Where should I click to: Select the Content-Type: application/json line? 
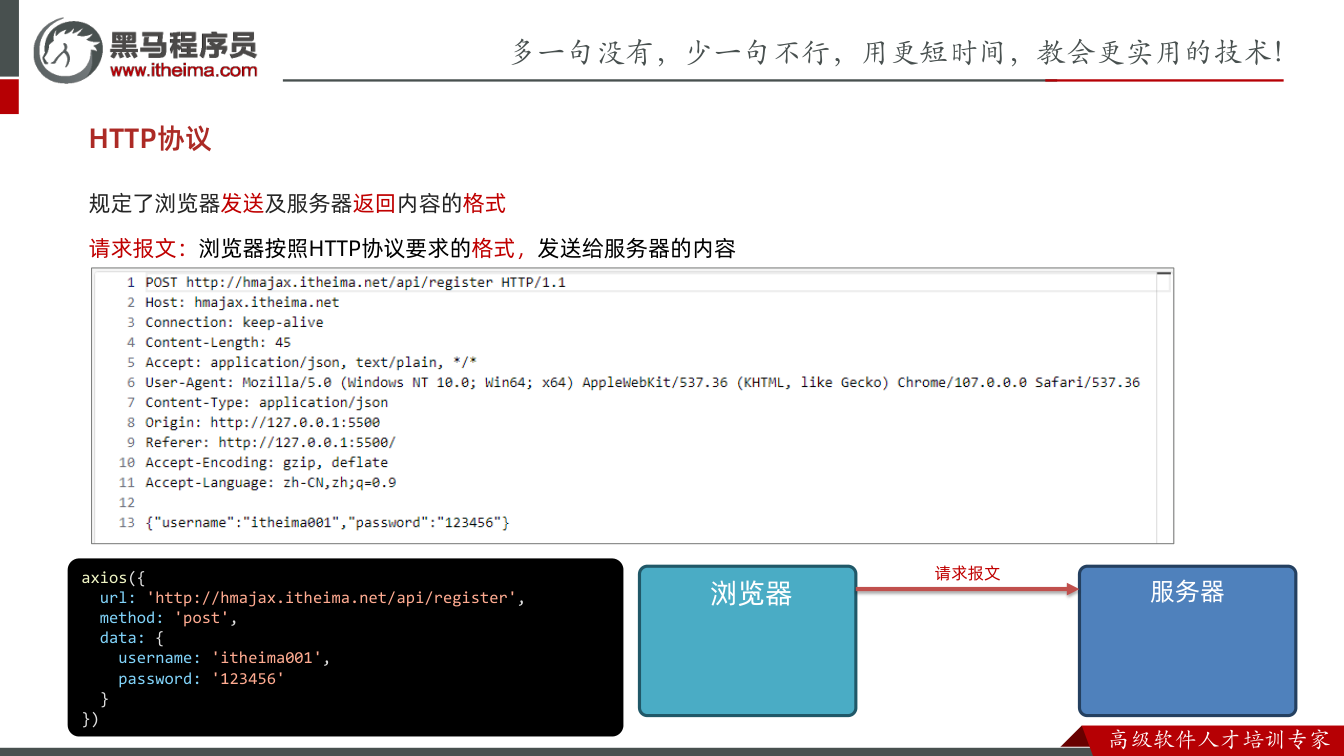(266, 403)
